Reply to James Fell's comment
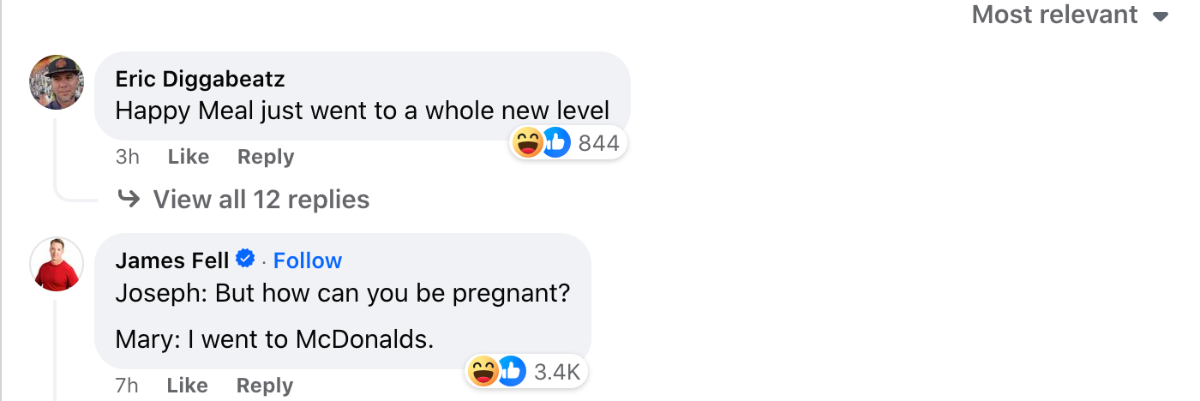The width and height of the screenshot is (1200, 401). coord(265,386)
